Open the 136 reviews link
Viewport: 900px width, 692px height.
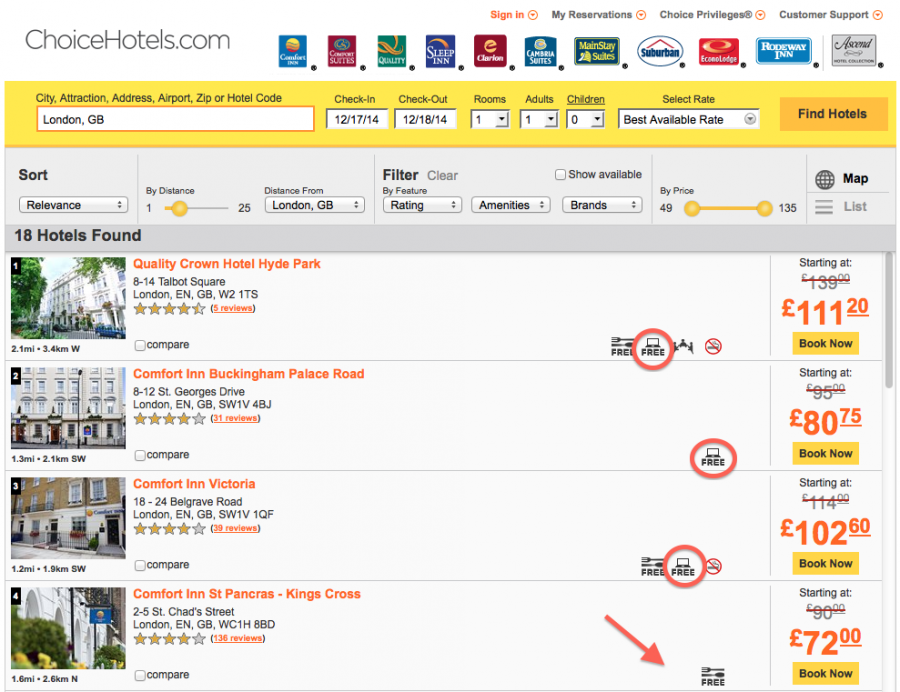click(x=238, y=639)
